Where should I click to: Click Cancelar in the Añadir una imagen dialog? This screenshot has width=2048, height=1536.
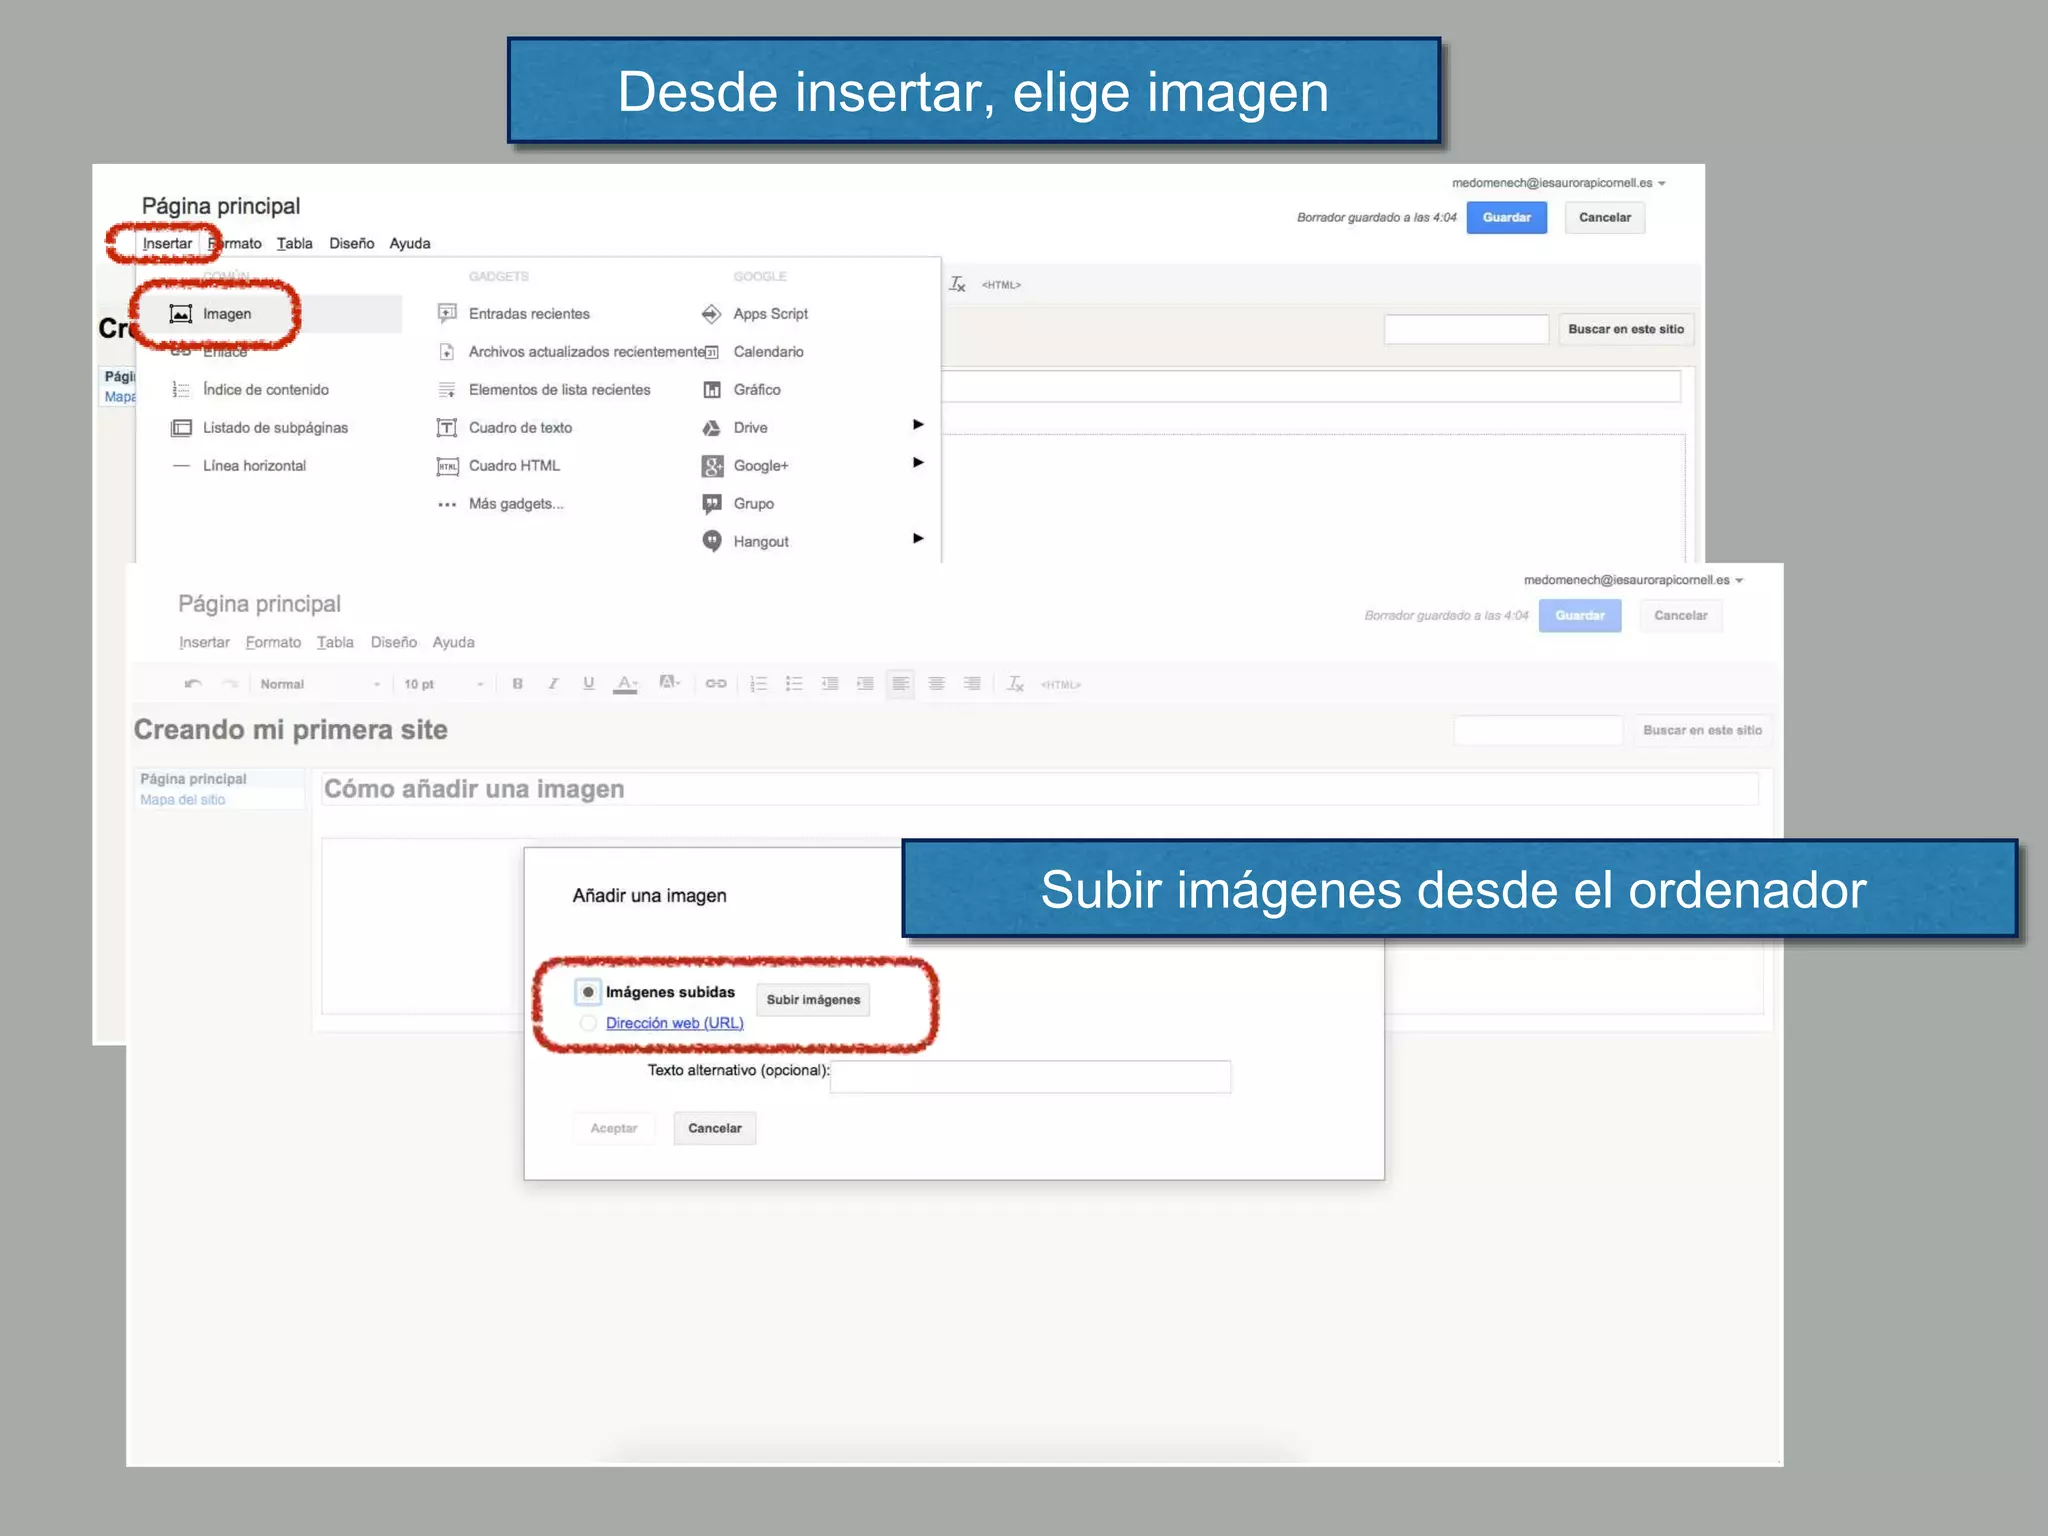(715, 1128)
